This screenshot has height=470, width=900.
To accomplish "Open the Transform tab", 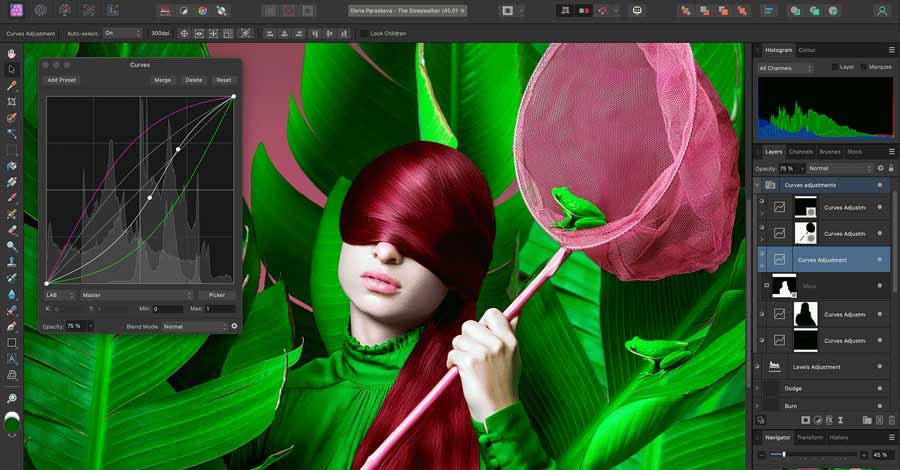I will coord(810,437).
